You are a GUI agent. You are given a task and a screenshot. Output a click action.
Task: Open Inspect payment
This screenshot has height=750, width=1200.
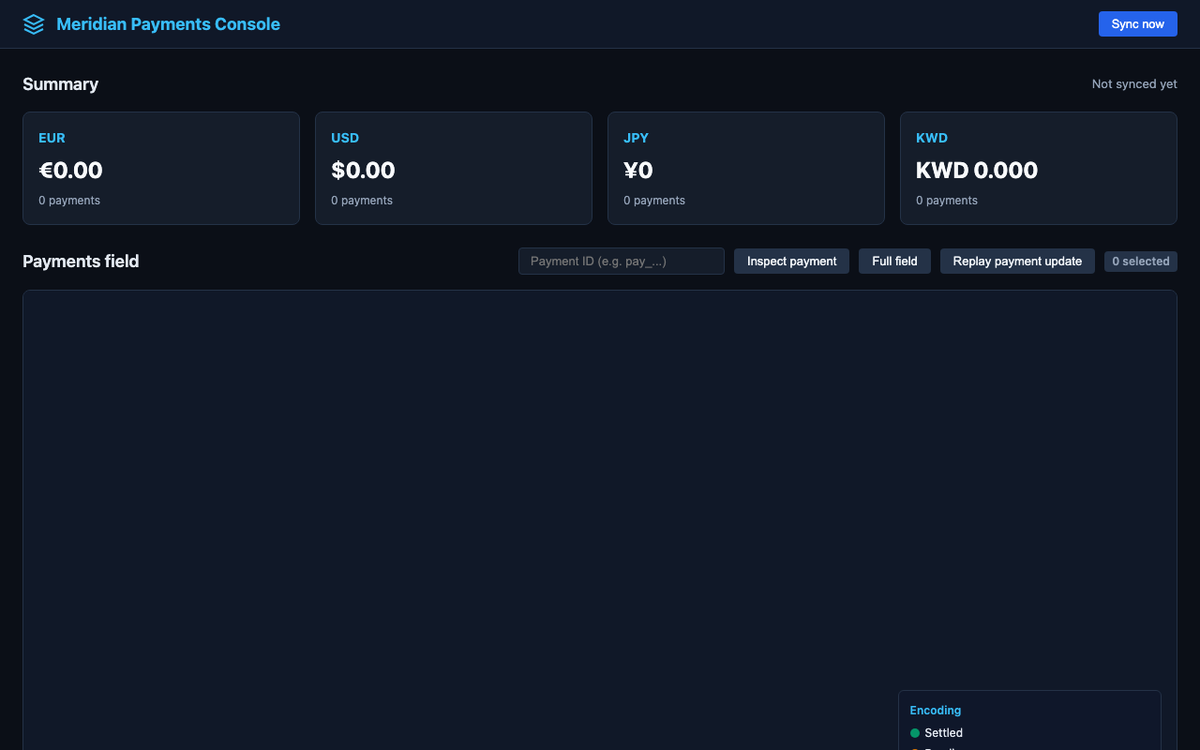(792, 261)
